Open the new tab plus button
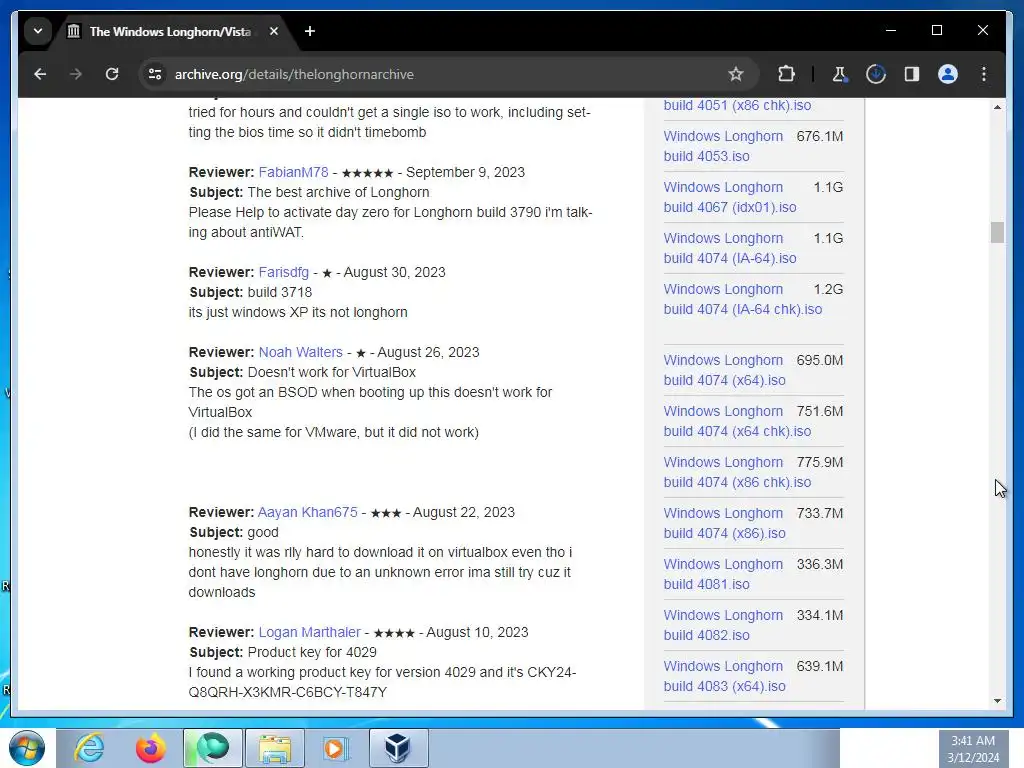This screenshot has height=768, width=1024. click(310, 31)
